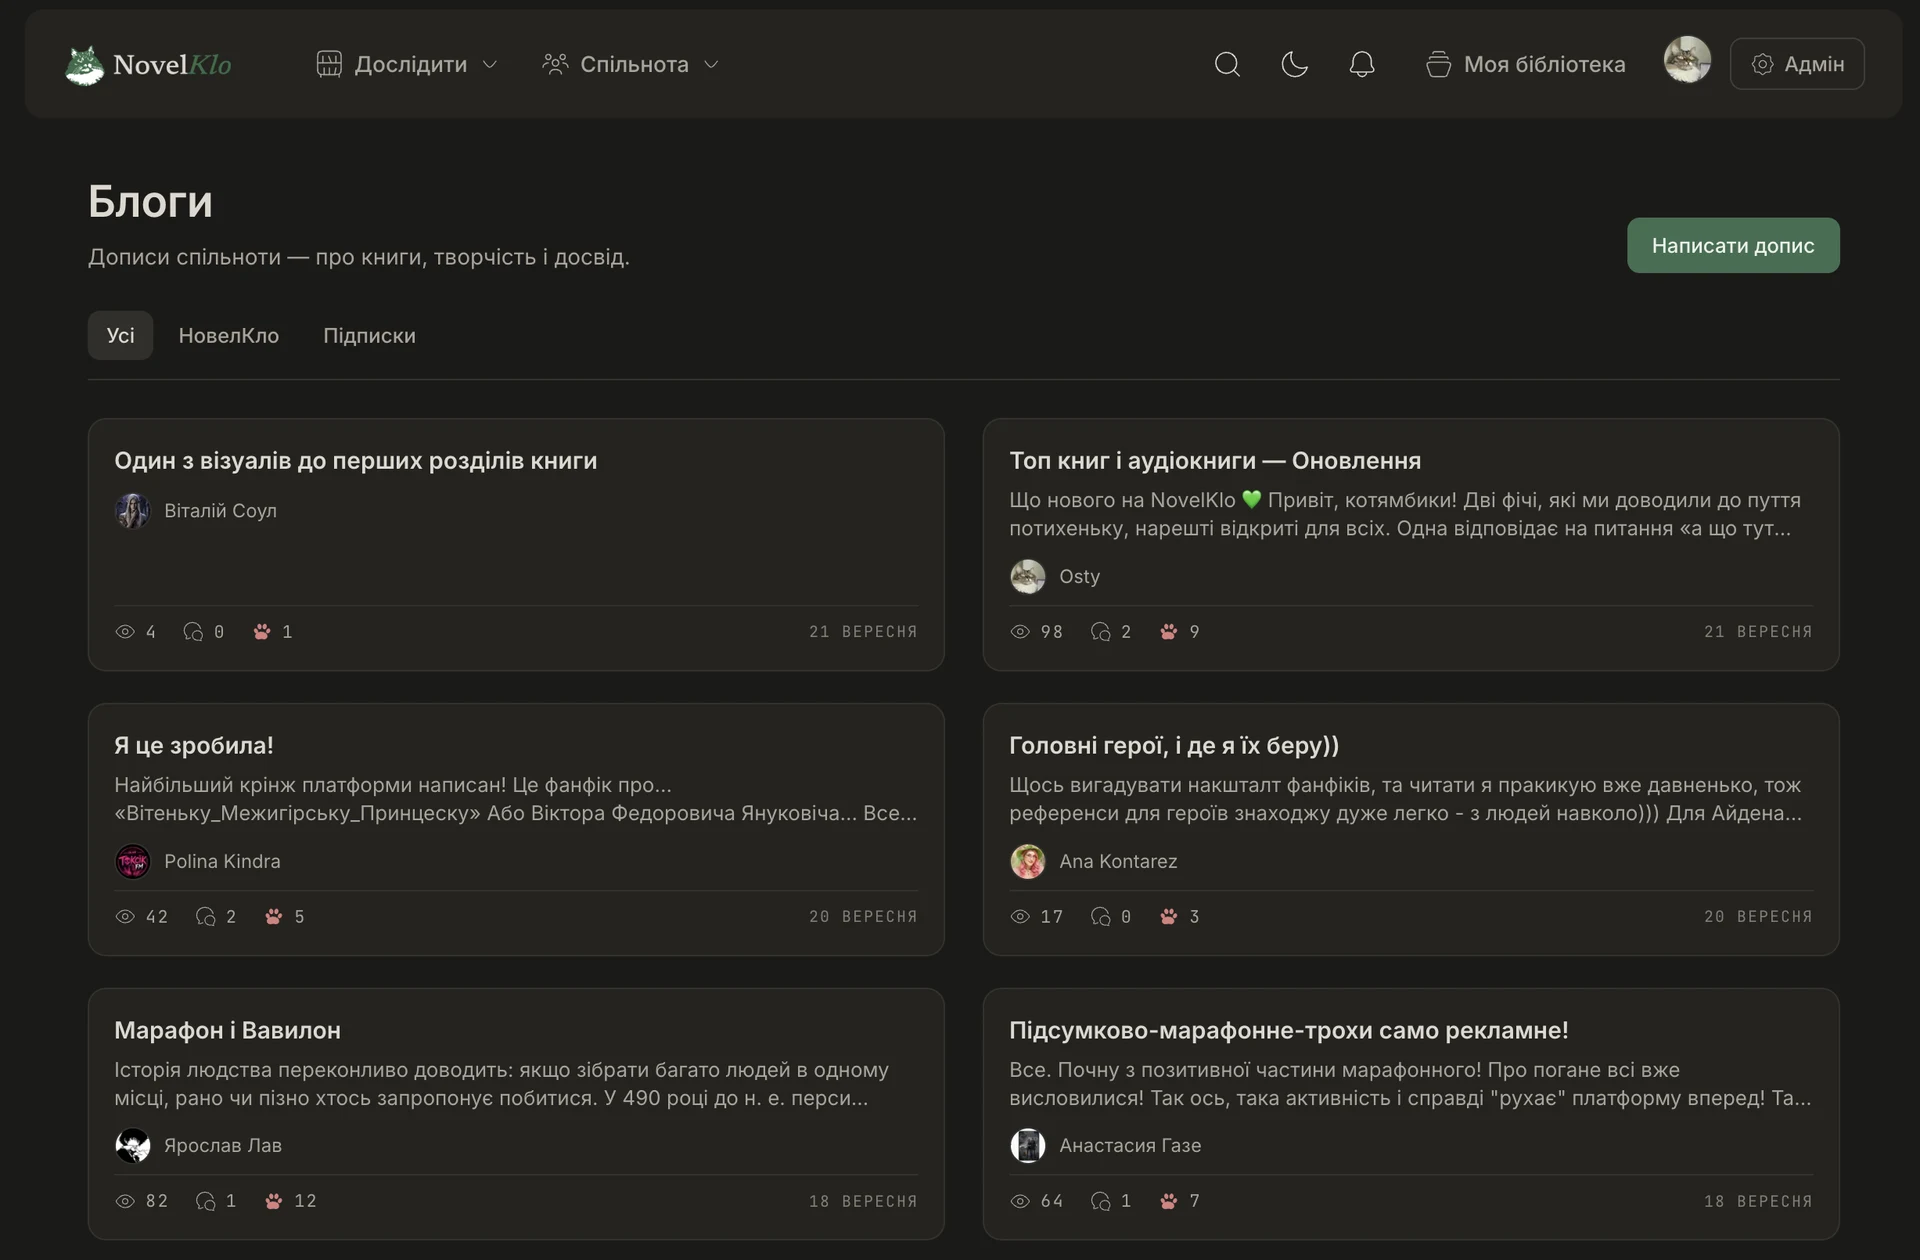Click Написати допис button
Image resolution: width=1920 pixels, height=1260 pixels.
pyautogui.click(x=1733, y=245)
